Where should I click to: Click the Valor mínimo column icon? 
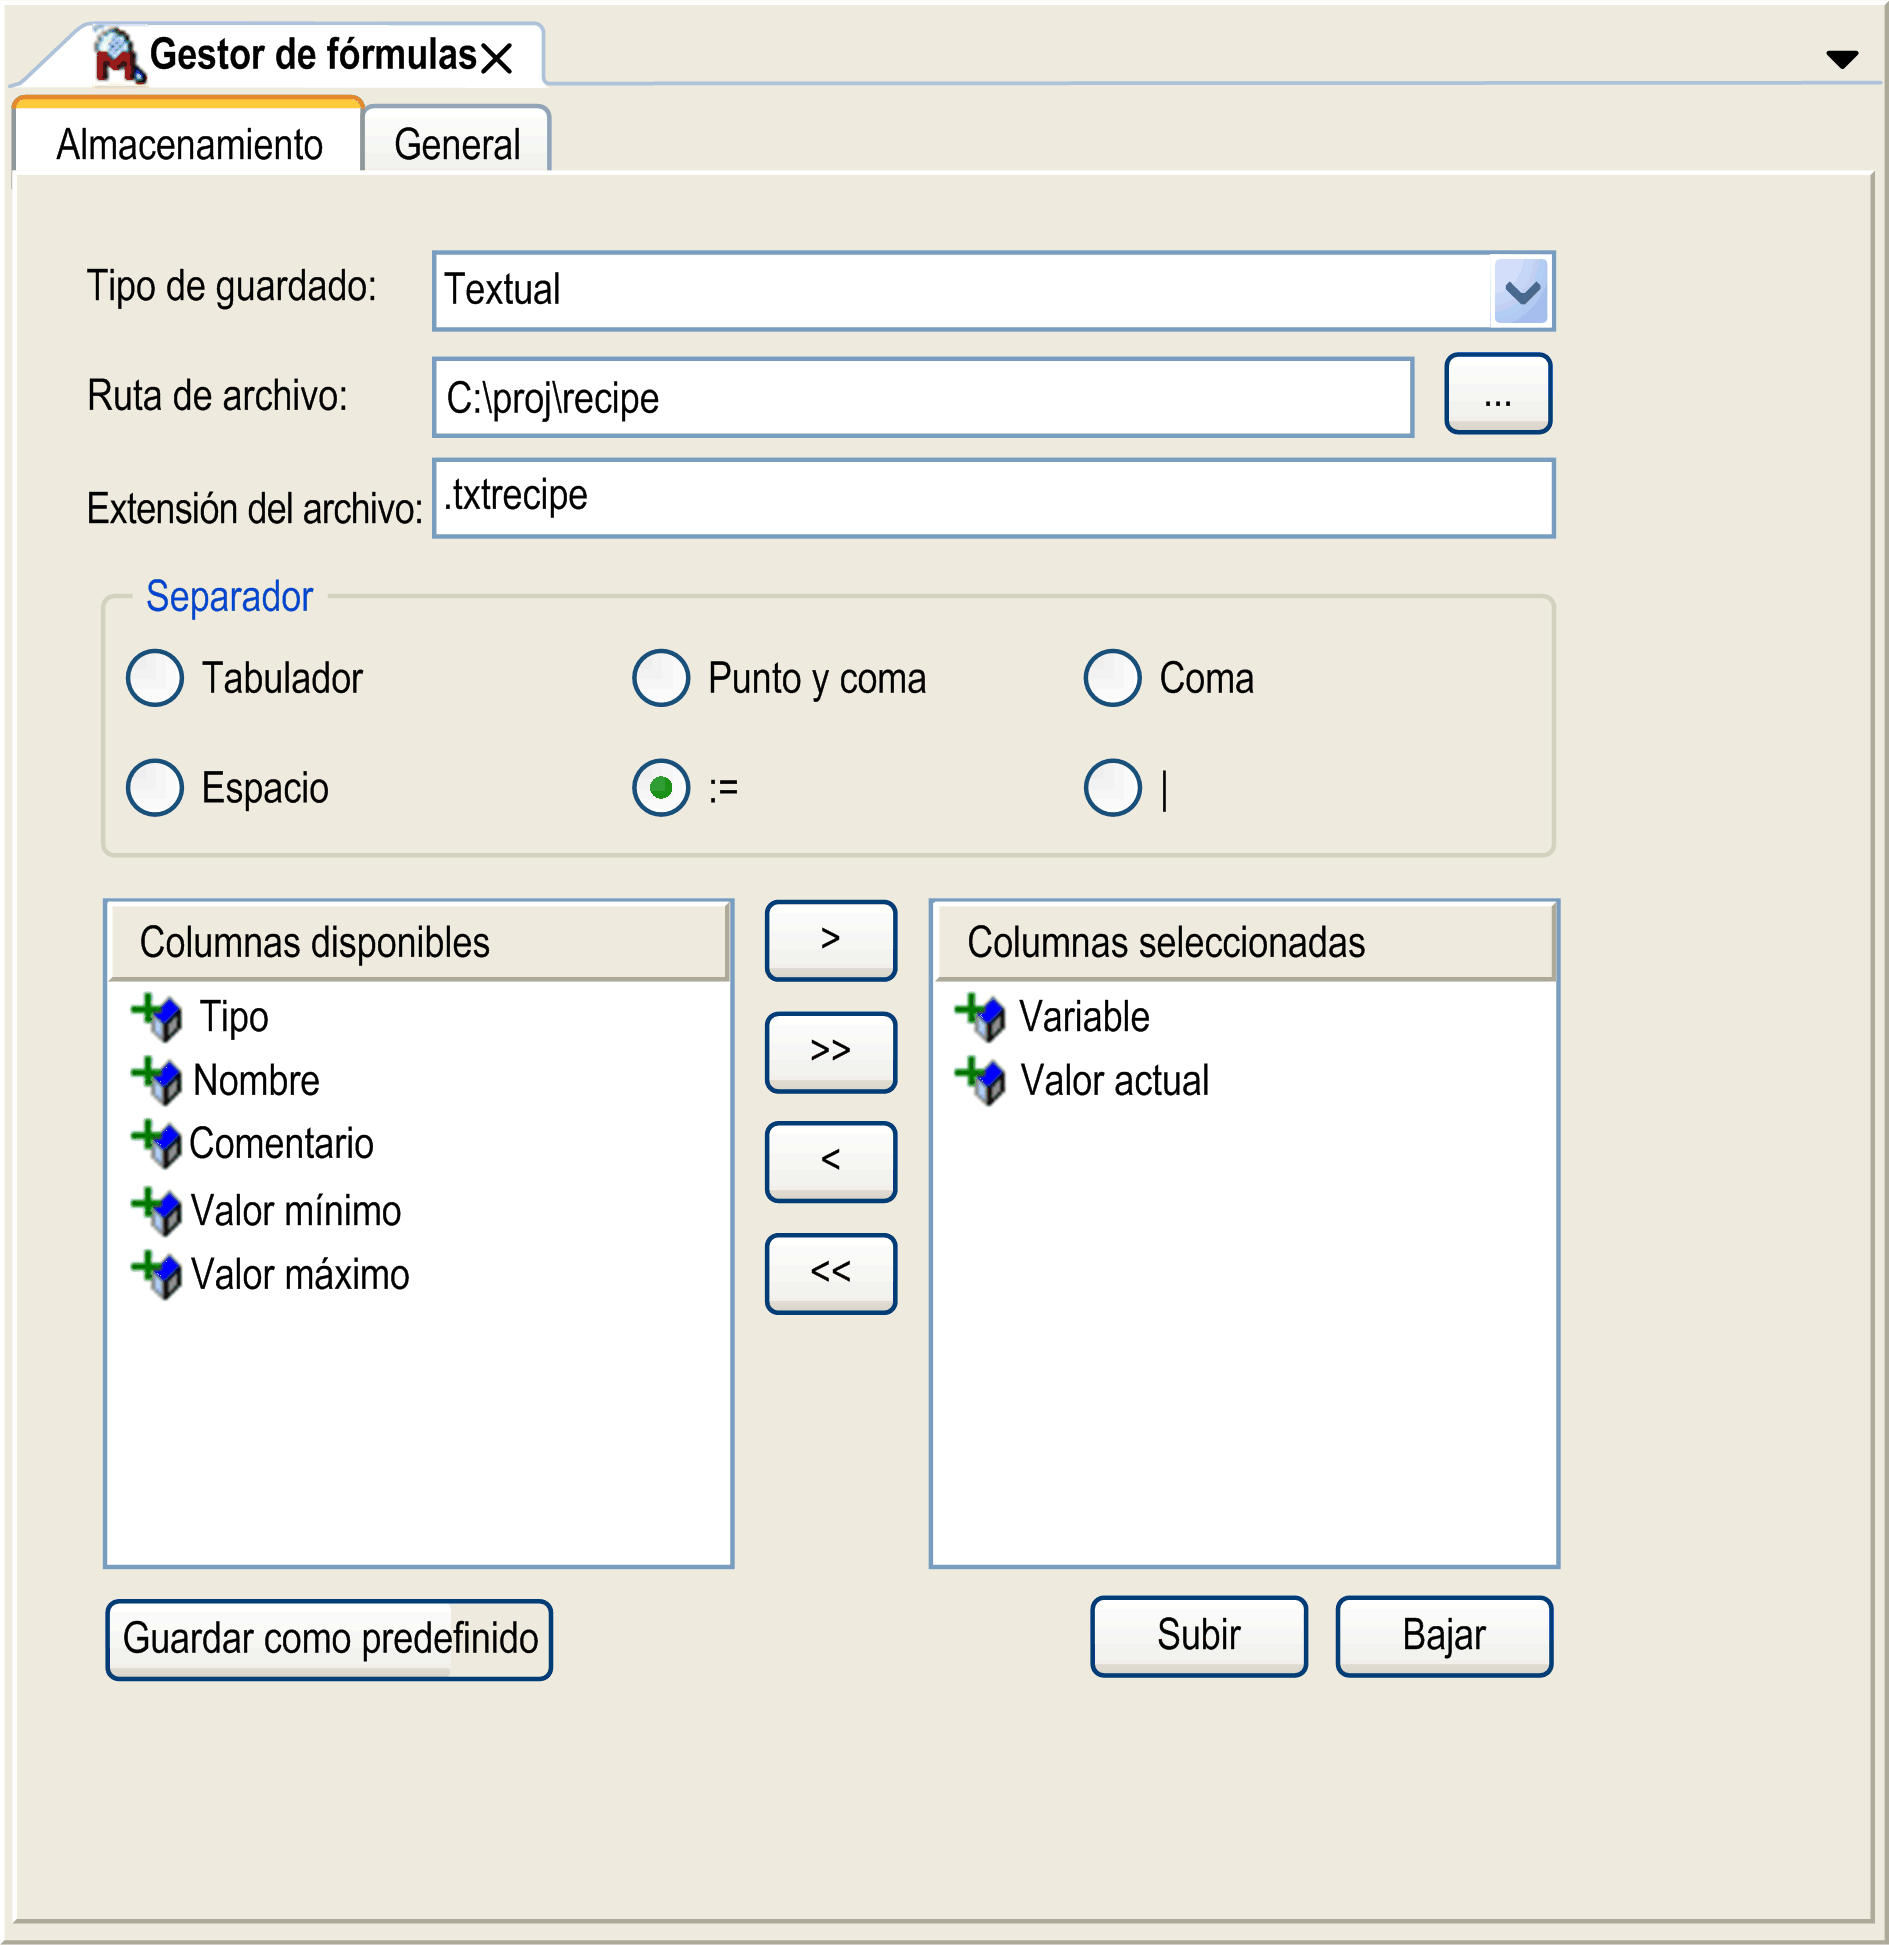point(158,1211)
